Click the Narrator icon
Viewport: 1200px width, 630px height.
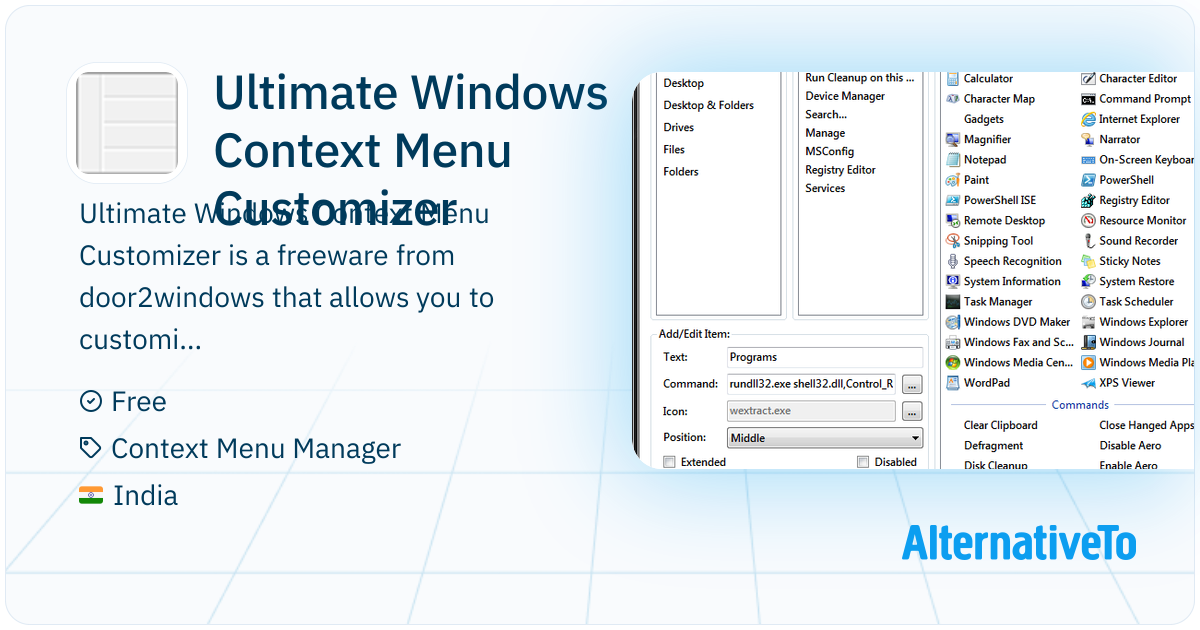tap(1089, 140)
